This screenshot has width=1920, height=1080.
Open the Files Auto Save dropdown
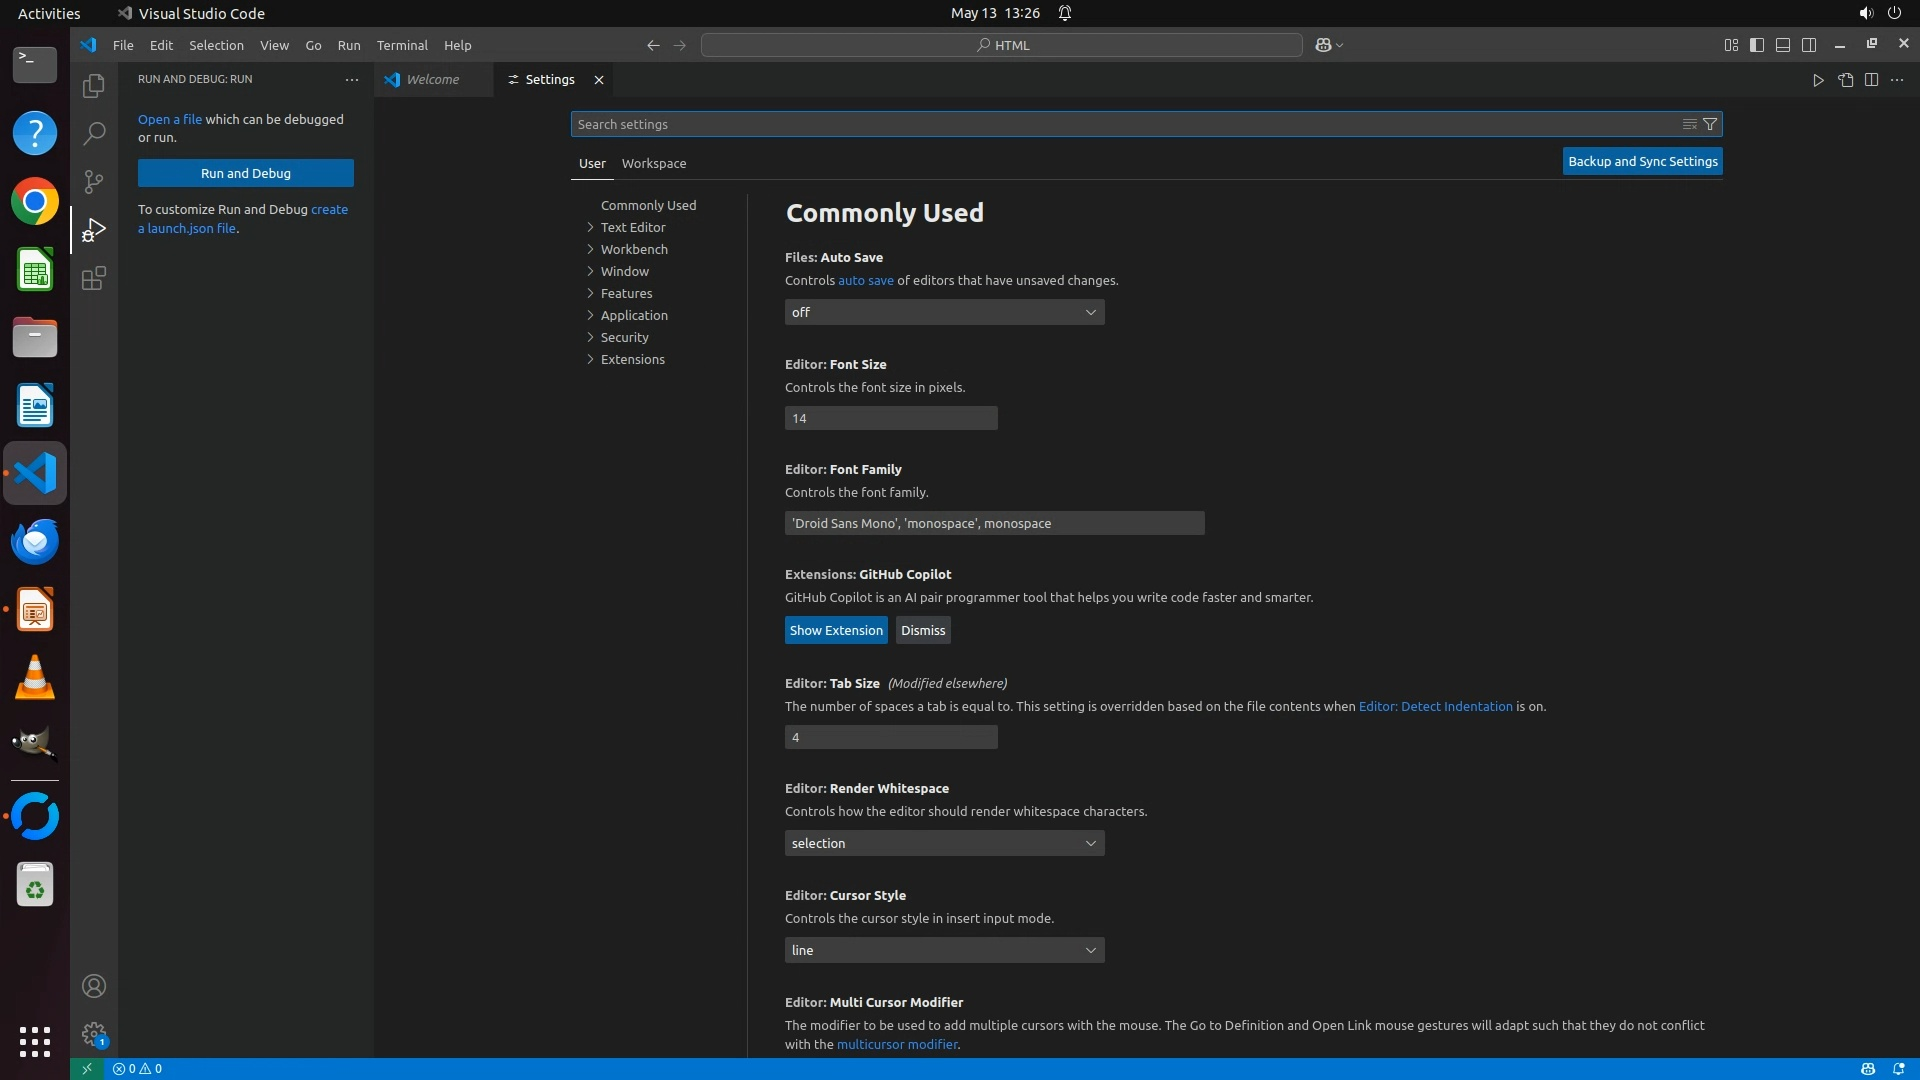point(944,312)
